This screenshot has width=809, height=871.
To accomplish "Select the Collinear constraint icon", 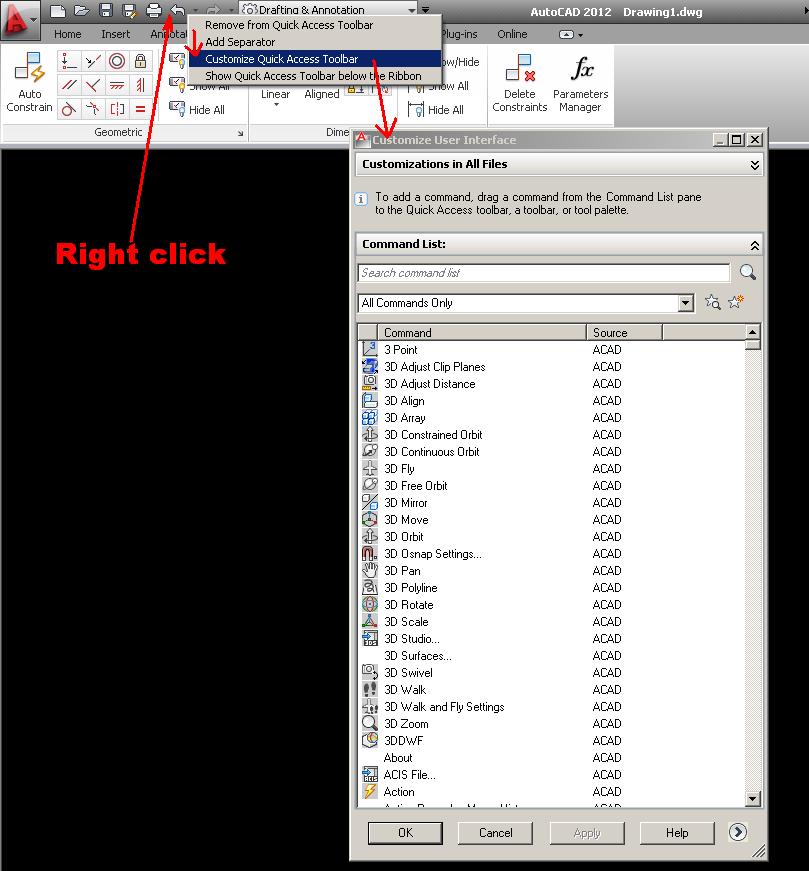I will point(93,61).
